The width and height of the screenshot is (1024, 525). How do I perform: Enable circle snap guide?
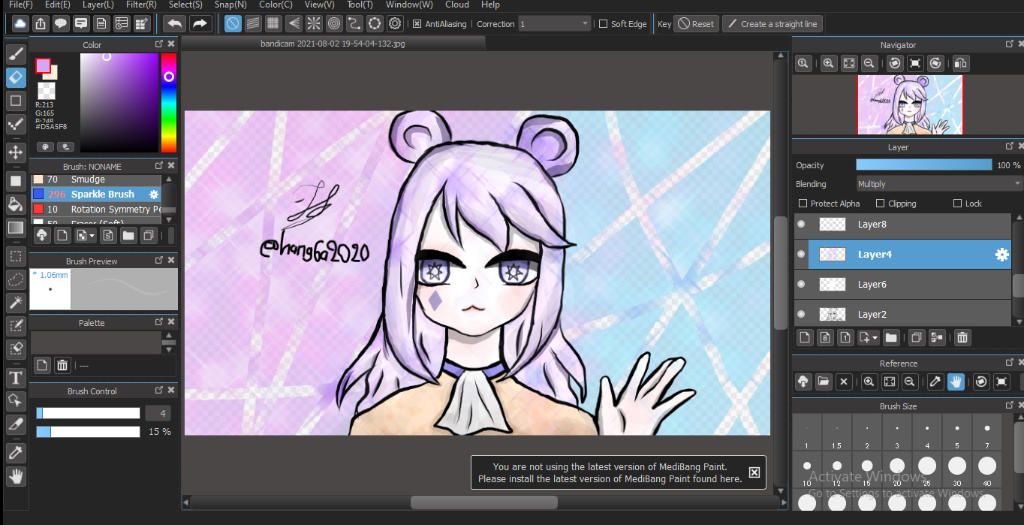tap(334, 24)
